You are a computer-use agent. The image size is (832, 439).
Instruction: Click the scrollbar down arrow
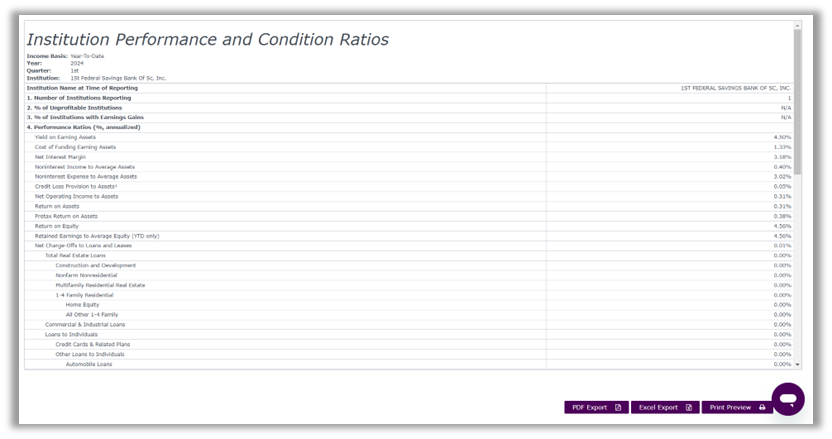point(797,365)
